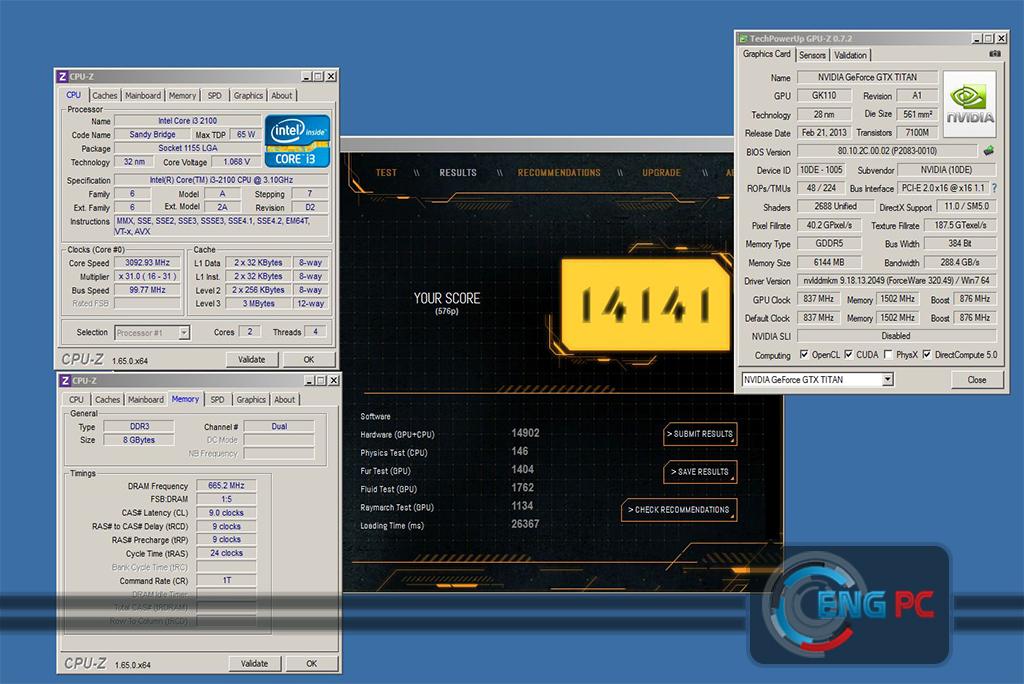Open the RESULTS tab in the benchmark
This screenshot has height=684, width=1024.
click(458, 172)
